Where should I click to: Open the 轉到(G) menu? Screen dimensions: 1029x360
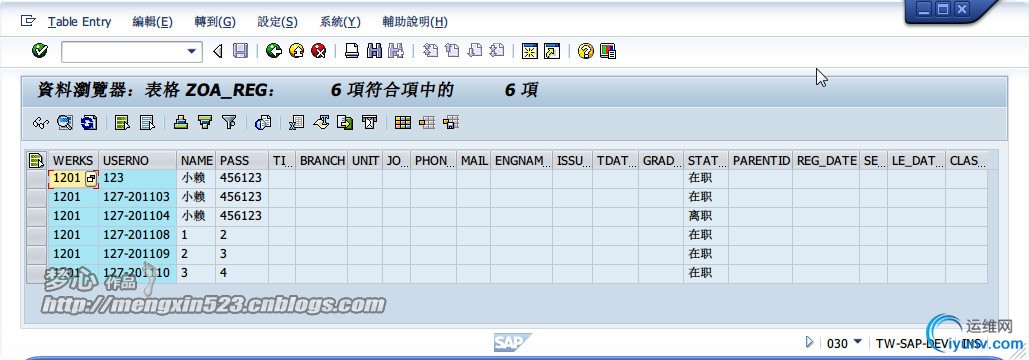pyautogui.click(x=215, y=22)
